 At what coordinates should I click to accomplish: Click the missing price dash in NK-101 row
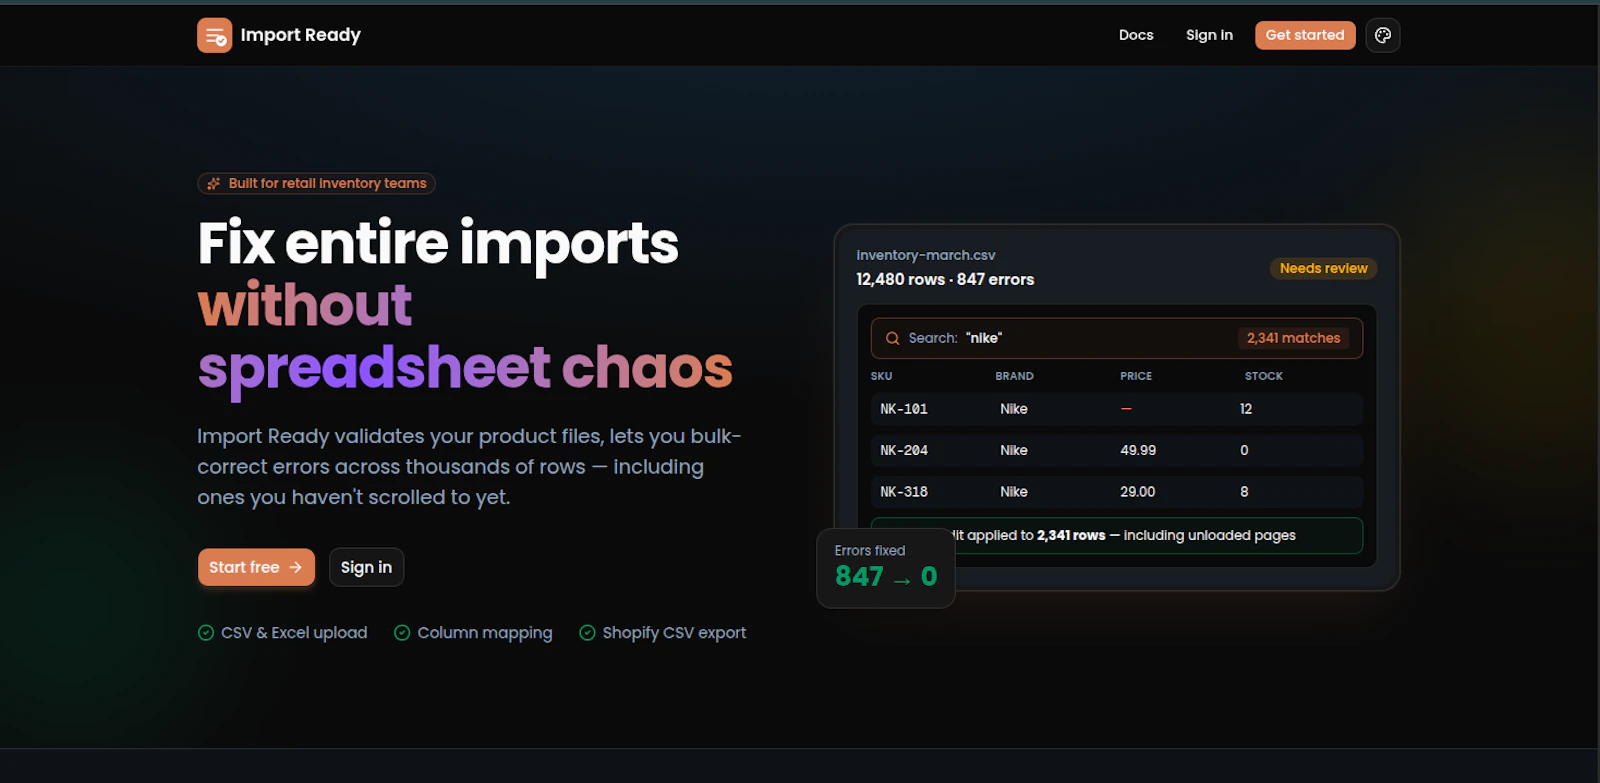(x=1126, y=409)
